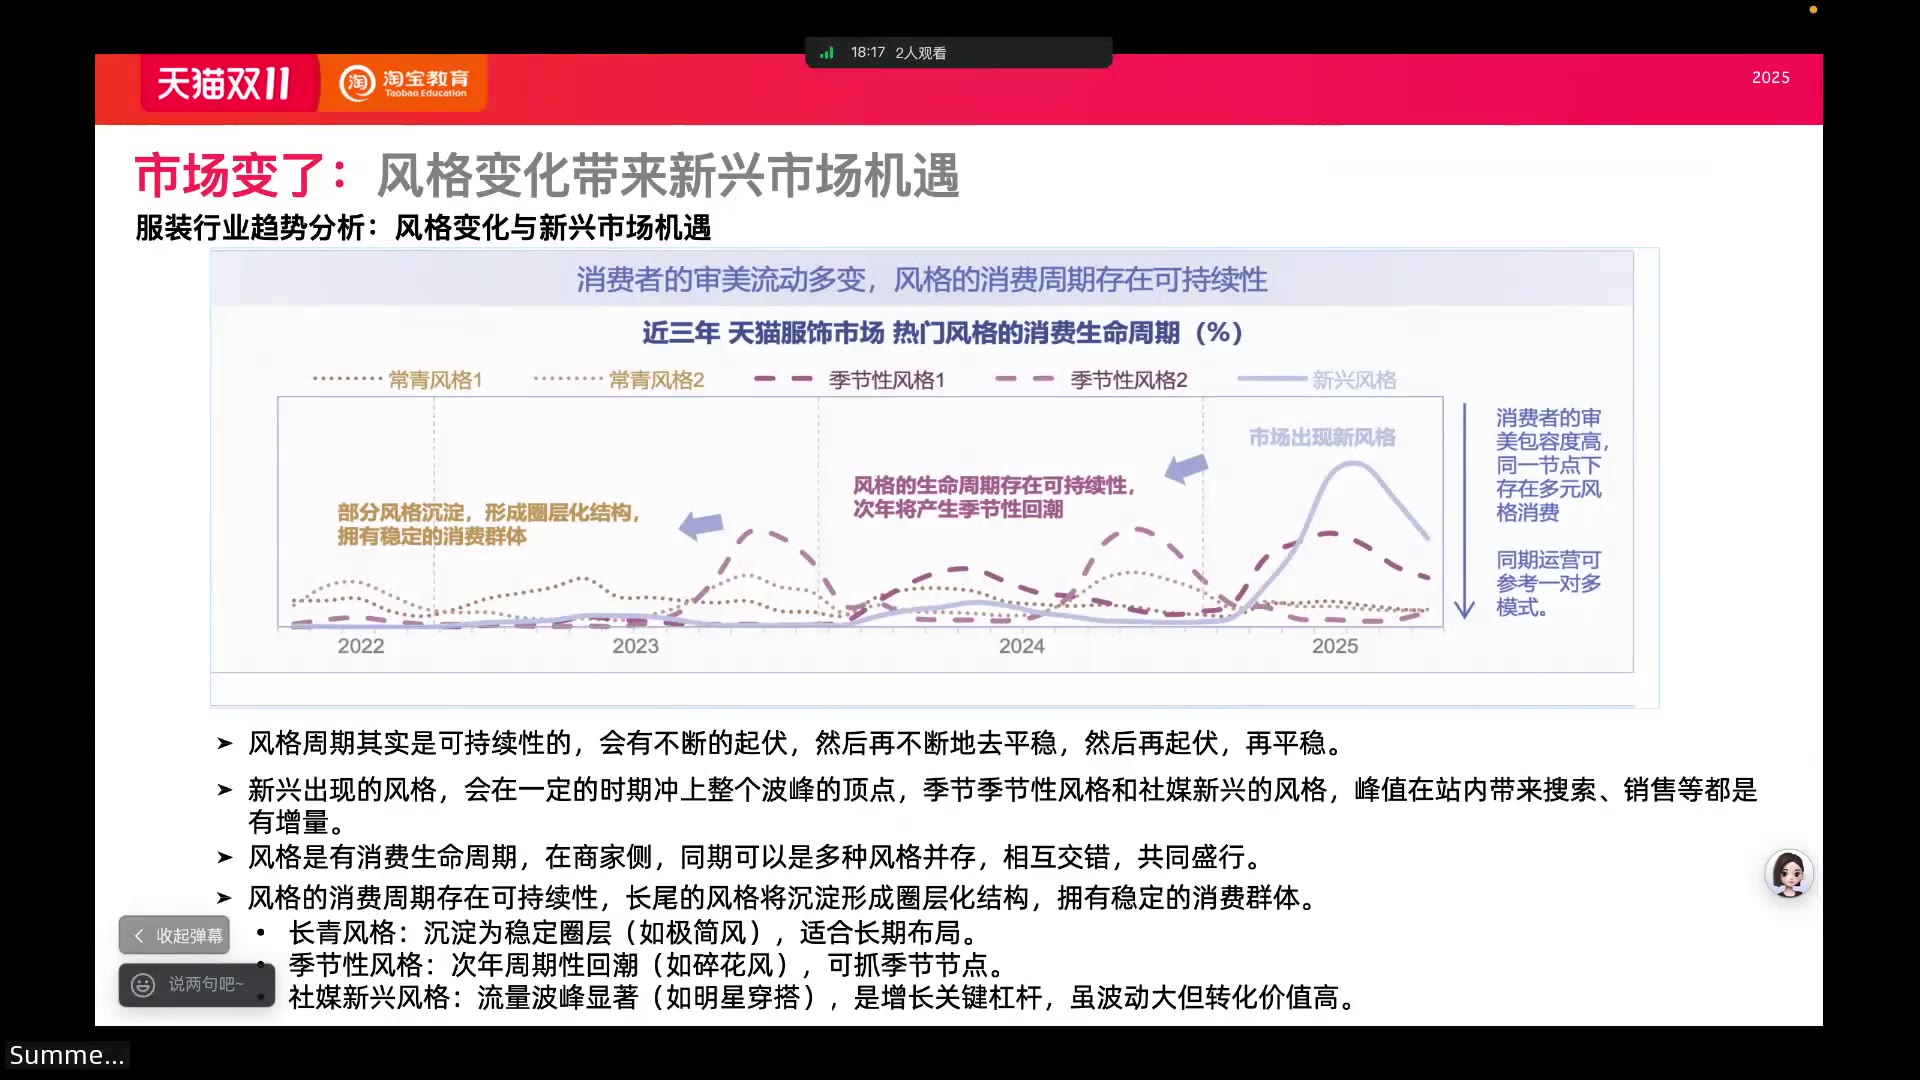The height and width of the screenshot is (1080, 1920).
Task: Click the 收起弹幕 button
Action: (173, 935)
